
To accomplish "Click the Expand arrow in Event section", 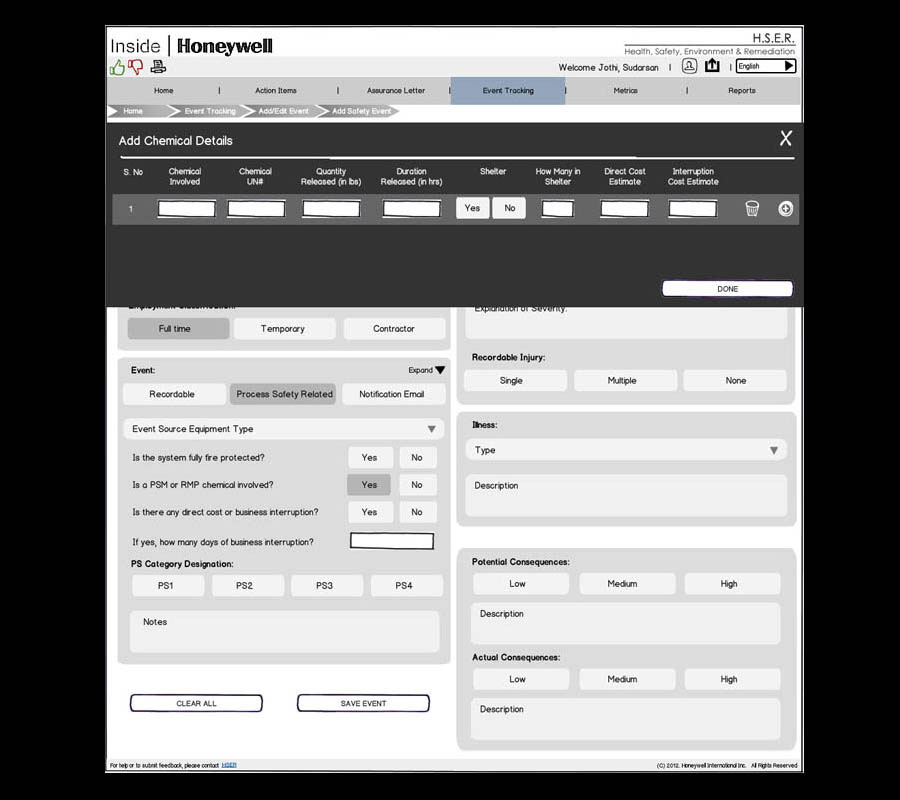I will (x=439, y=371).
